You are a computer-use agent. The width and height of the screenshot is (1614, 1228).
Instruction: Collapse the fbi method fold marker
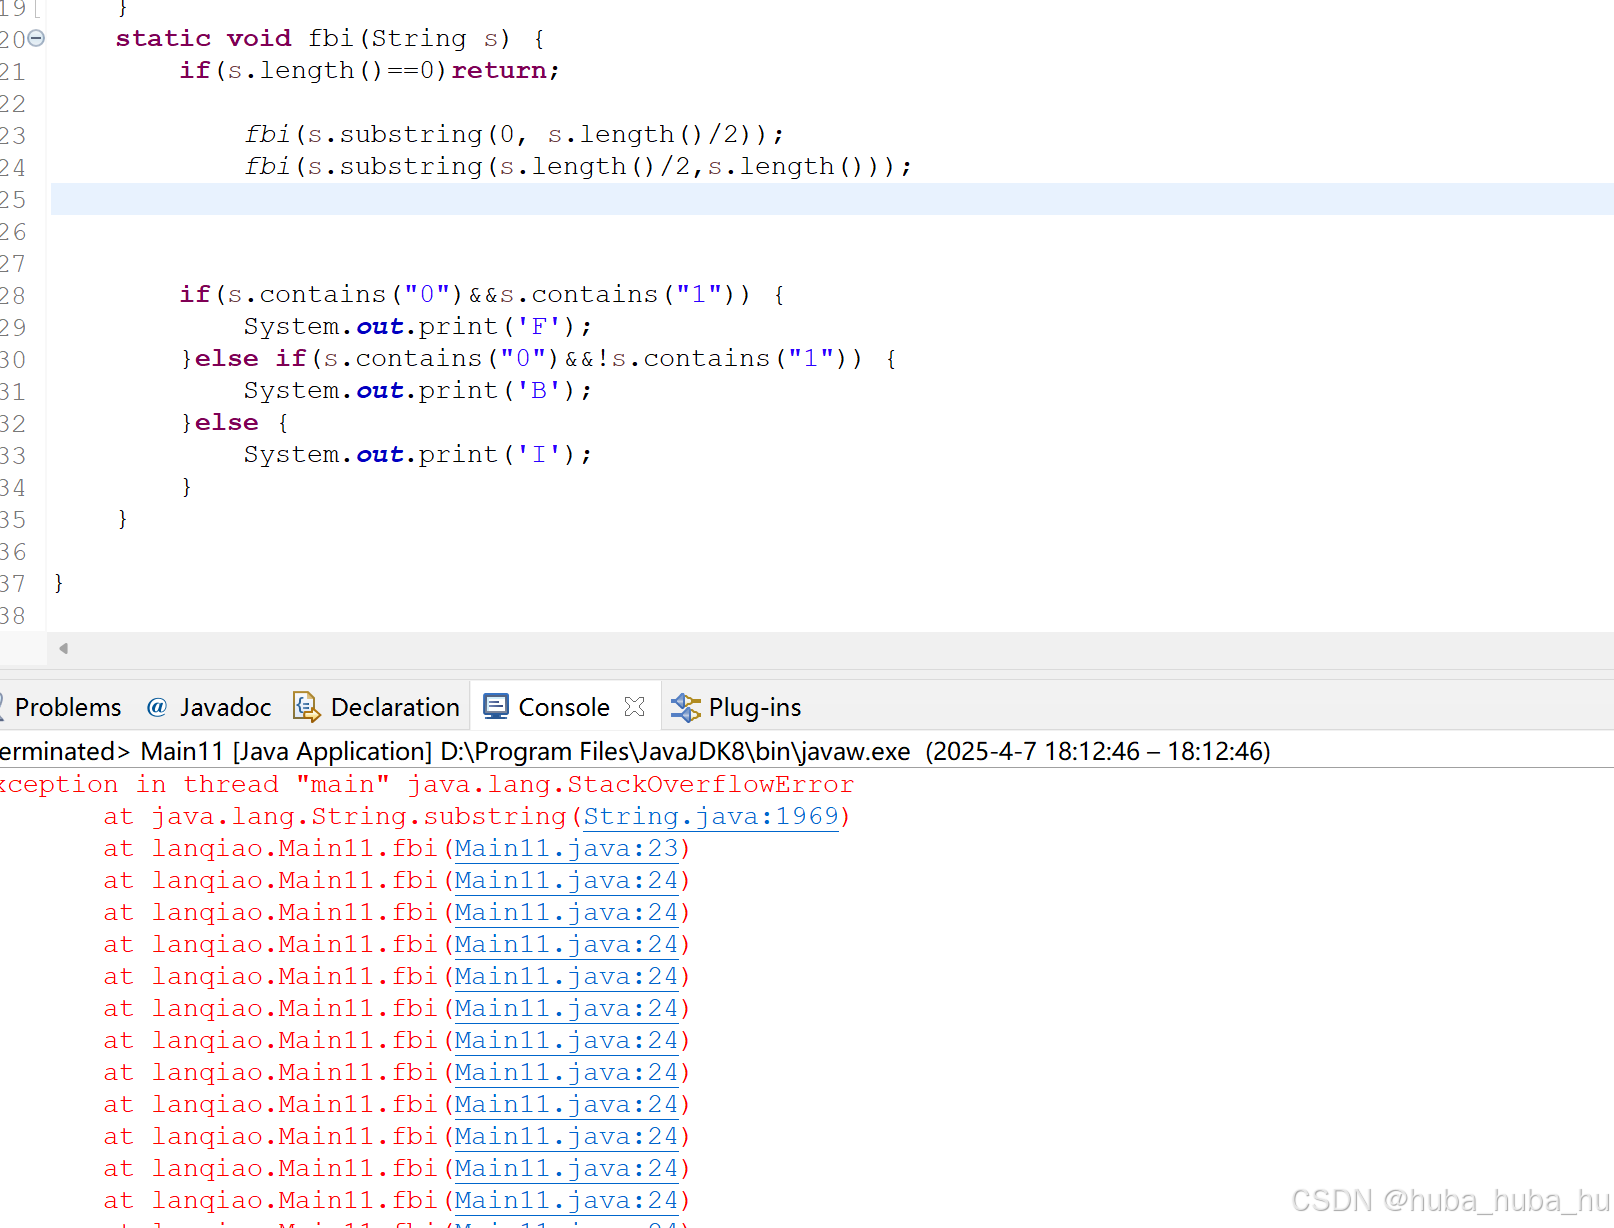[37, 38]
